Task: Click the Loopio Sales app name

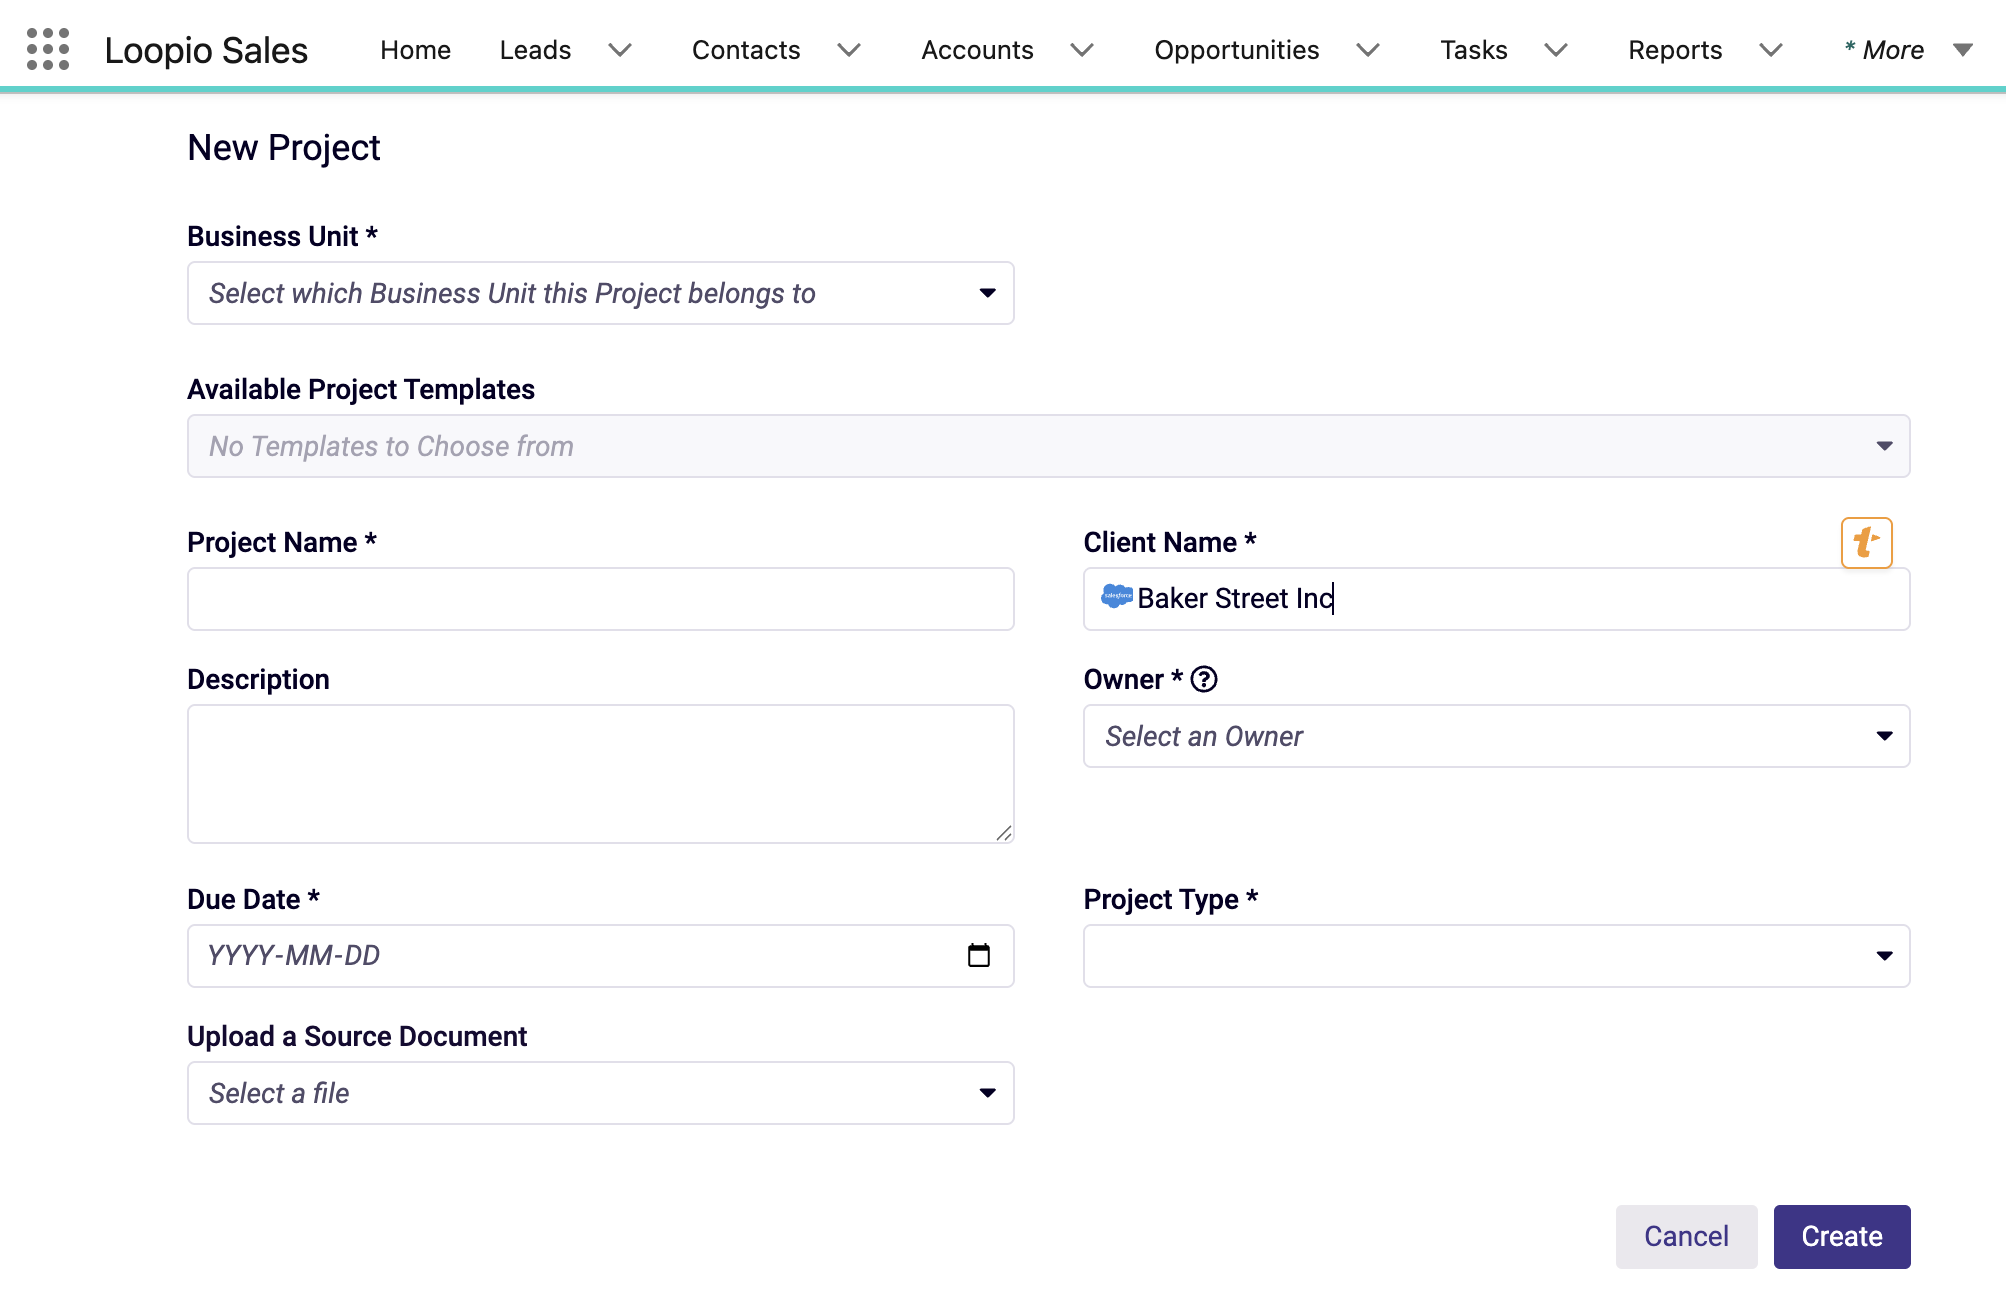Action: [x=206, y=50]
